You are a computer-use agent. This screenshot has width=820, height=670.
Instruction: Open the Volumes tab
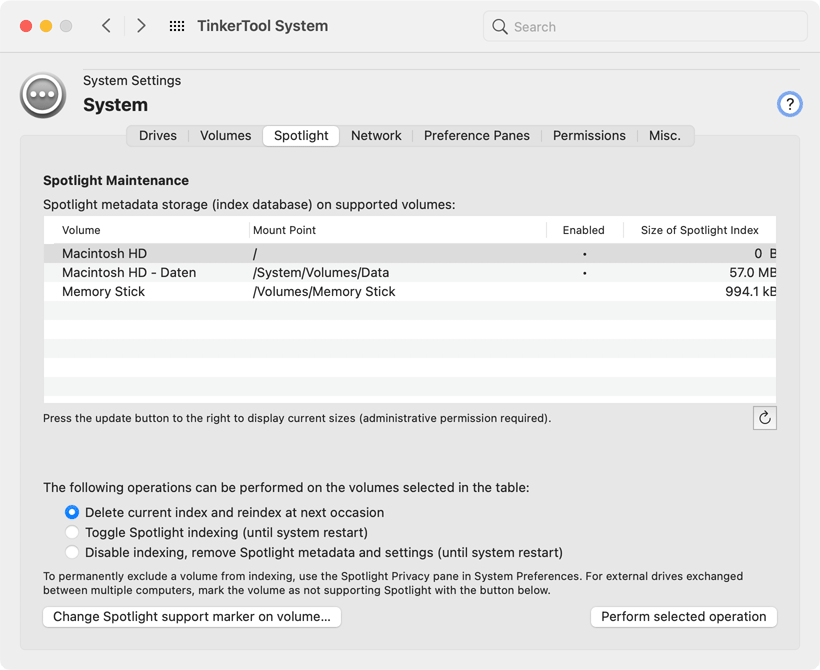point(225,136)
